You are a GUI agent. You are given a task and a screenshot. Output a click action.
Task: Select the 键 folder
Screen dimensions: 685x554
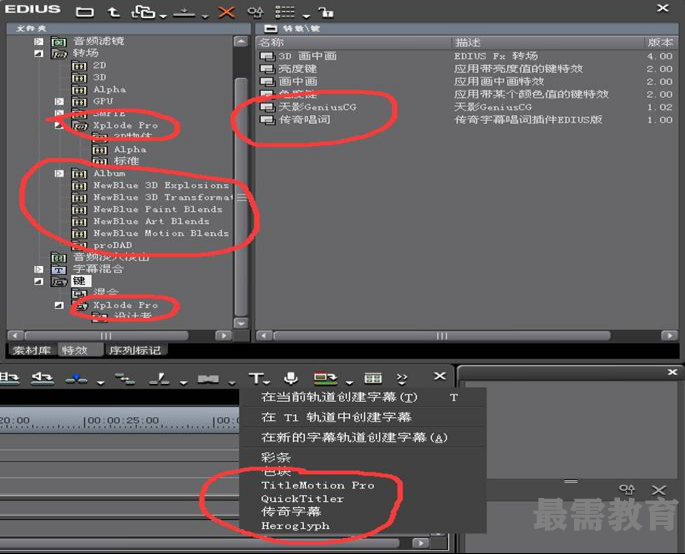80,281
